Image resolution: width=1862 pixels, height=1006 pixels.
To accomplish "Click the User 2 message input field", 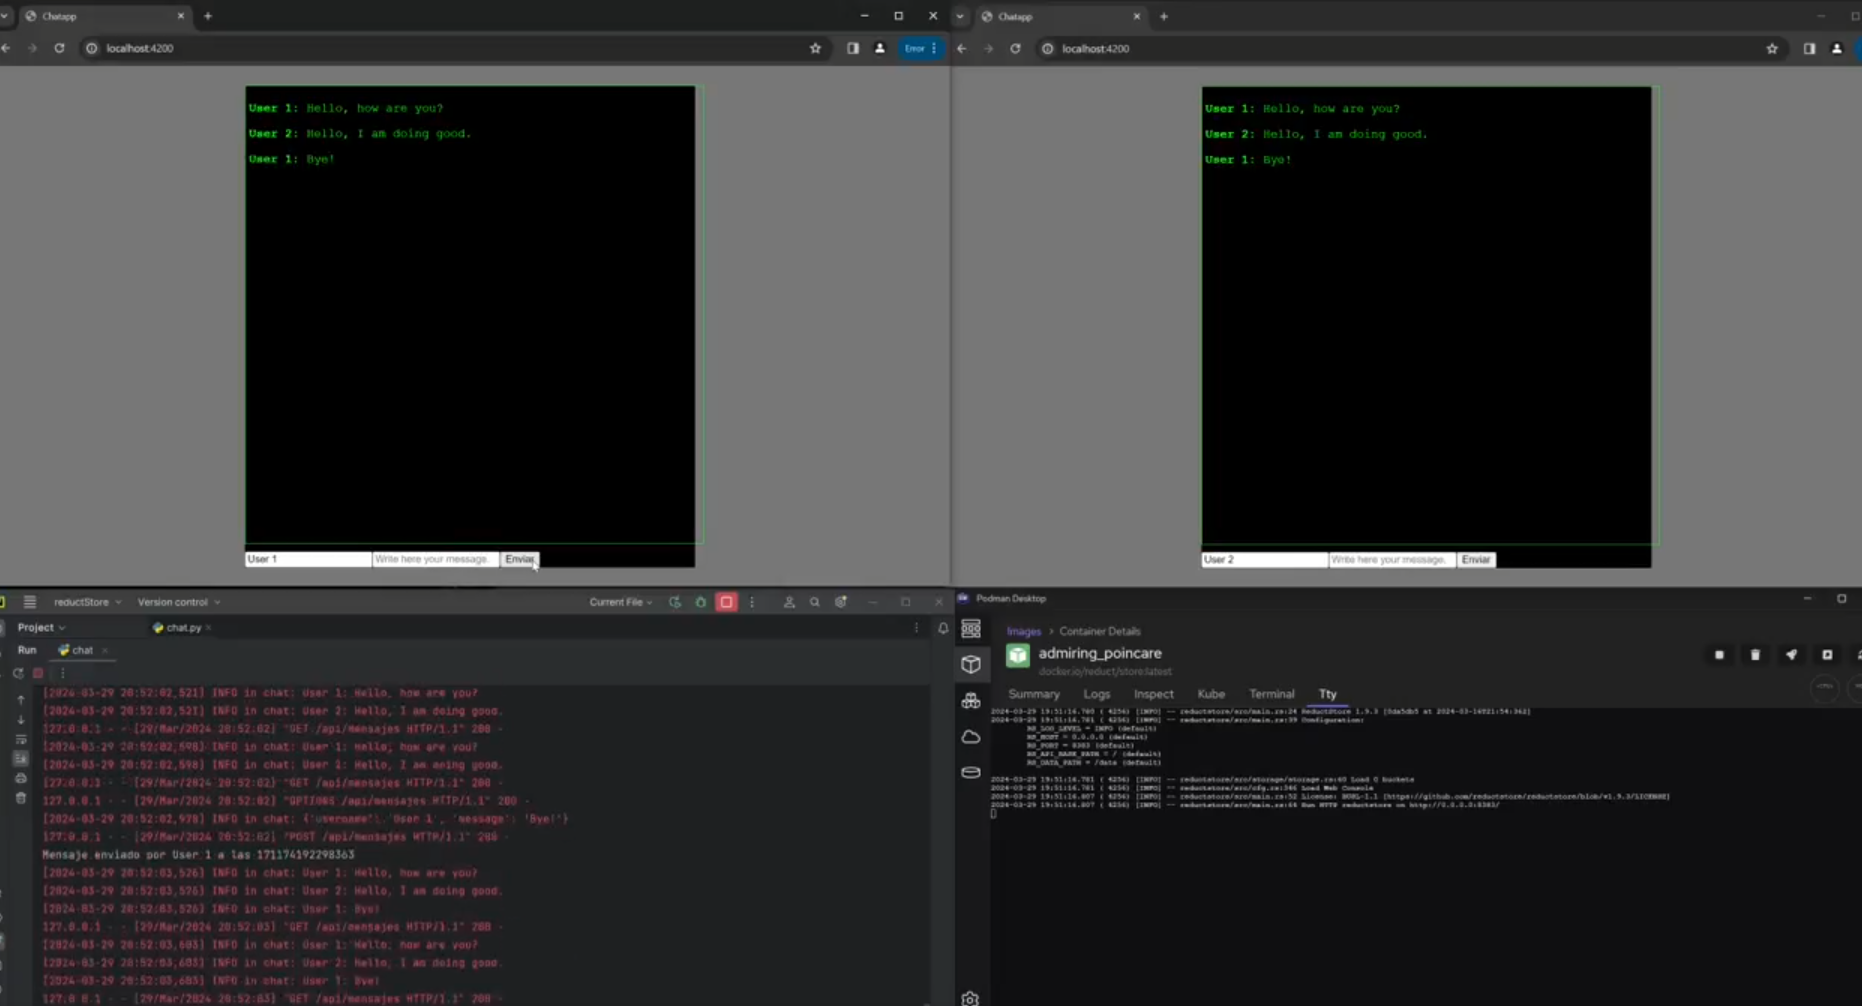I will pos(1390,559).
